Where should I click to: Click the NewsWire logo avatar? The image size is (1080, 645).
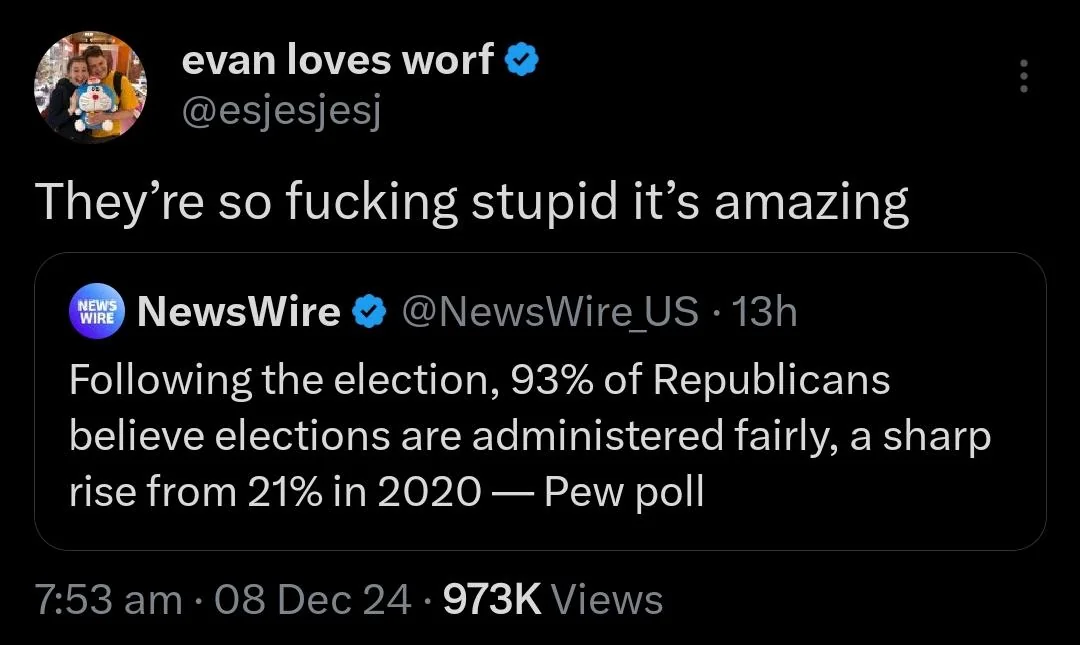97,313
